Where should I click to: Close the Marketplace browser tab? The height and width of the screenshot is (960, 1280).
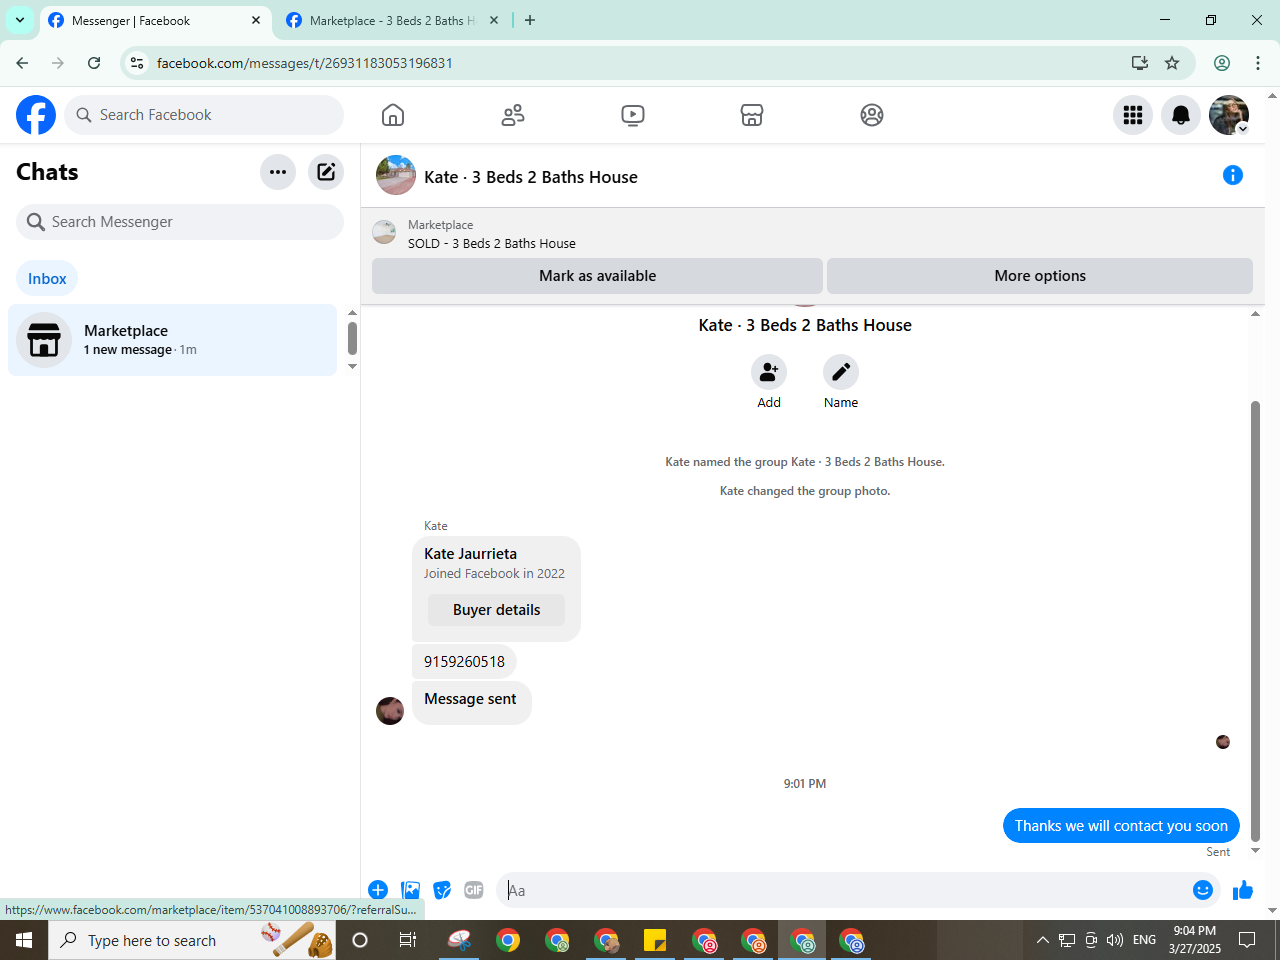[x=494, y=20]
